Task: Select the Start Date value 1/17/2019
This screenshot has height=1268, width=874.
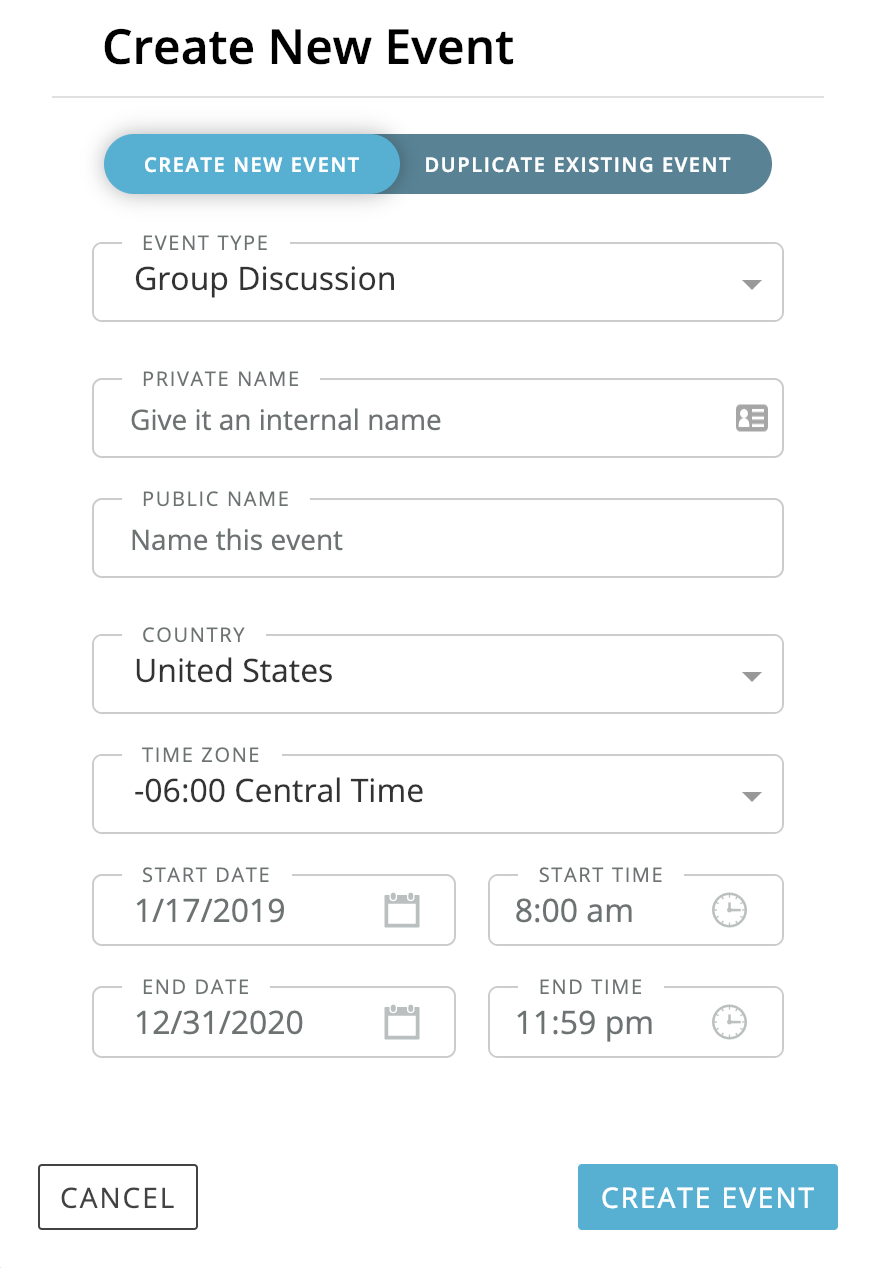Action: tap(210, 911)
